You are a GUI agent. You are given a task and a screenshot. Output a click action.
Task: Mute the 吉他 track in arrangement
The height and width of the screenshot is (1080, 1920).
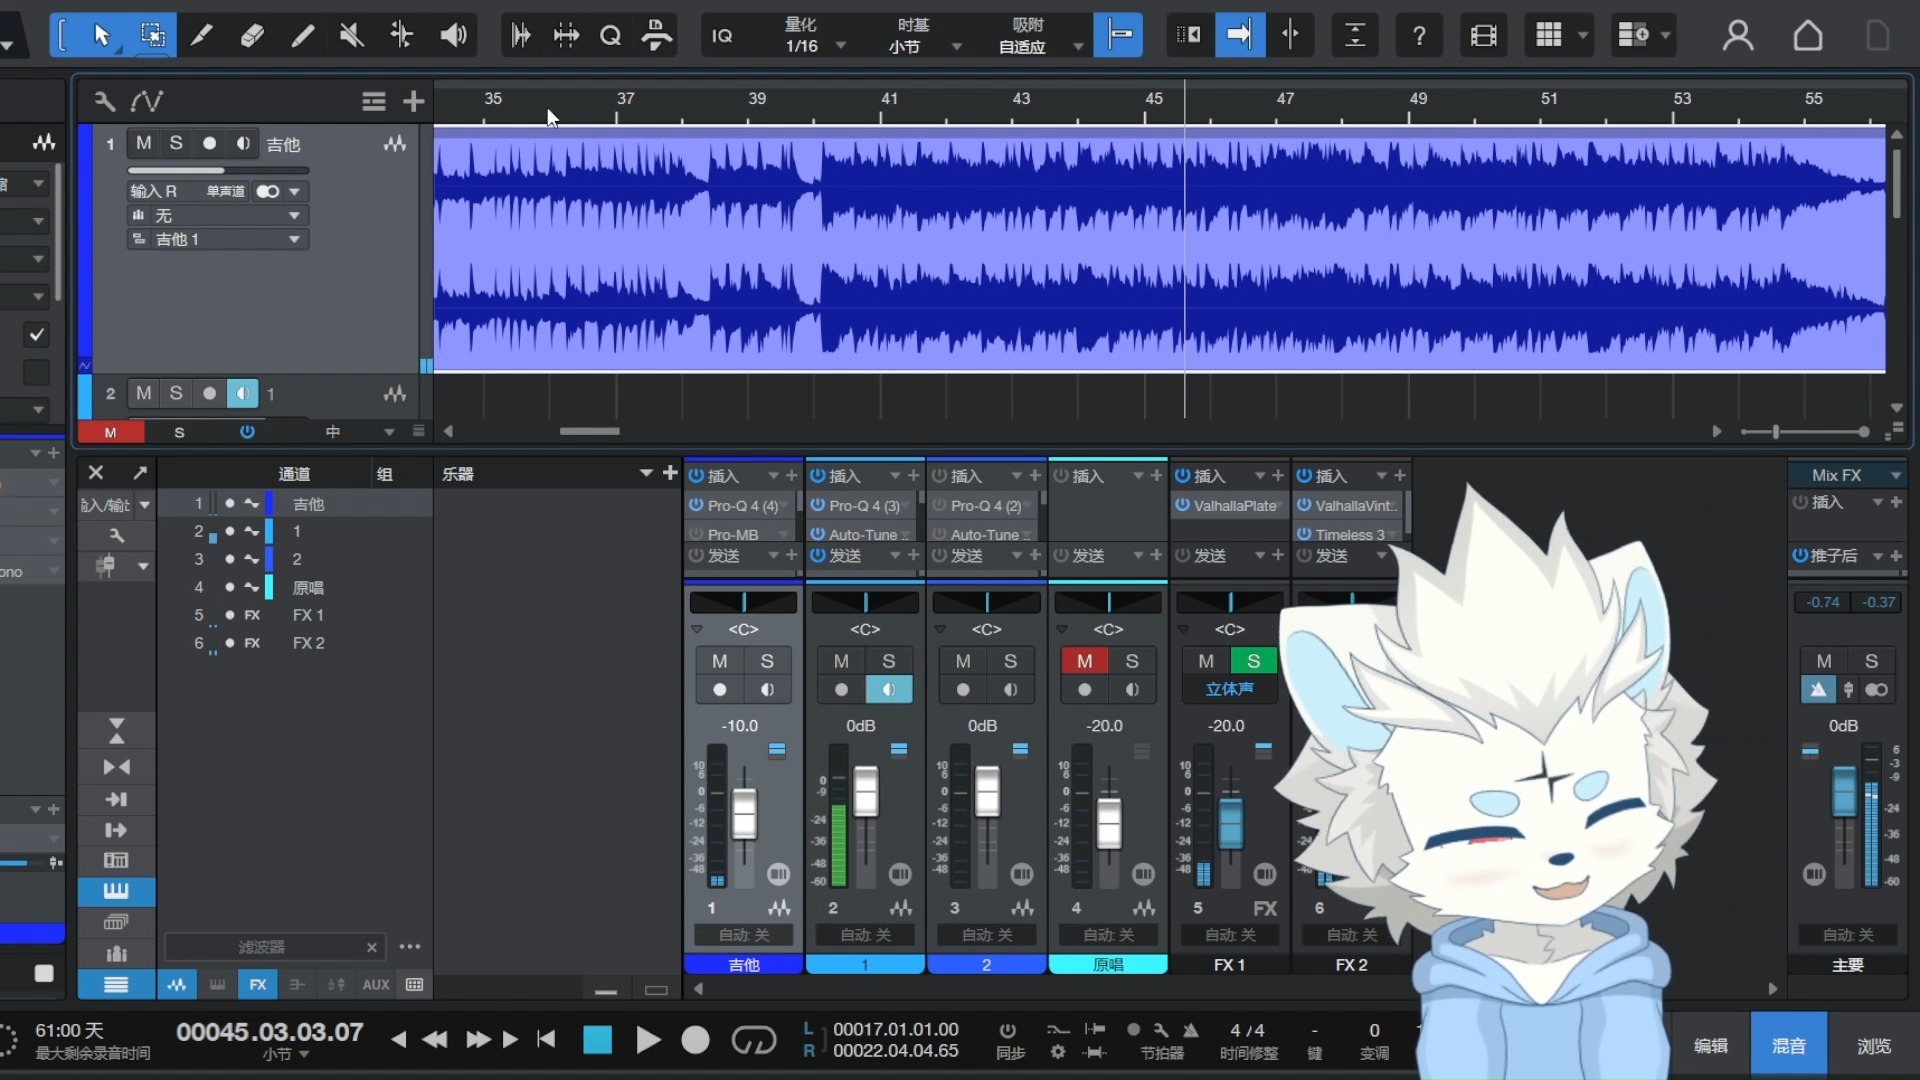pos(144,143)
